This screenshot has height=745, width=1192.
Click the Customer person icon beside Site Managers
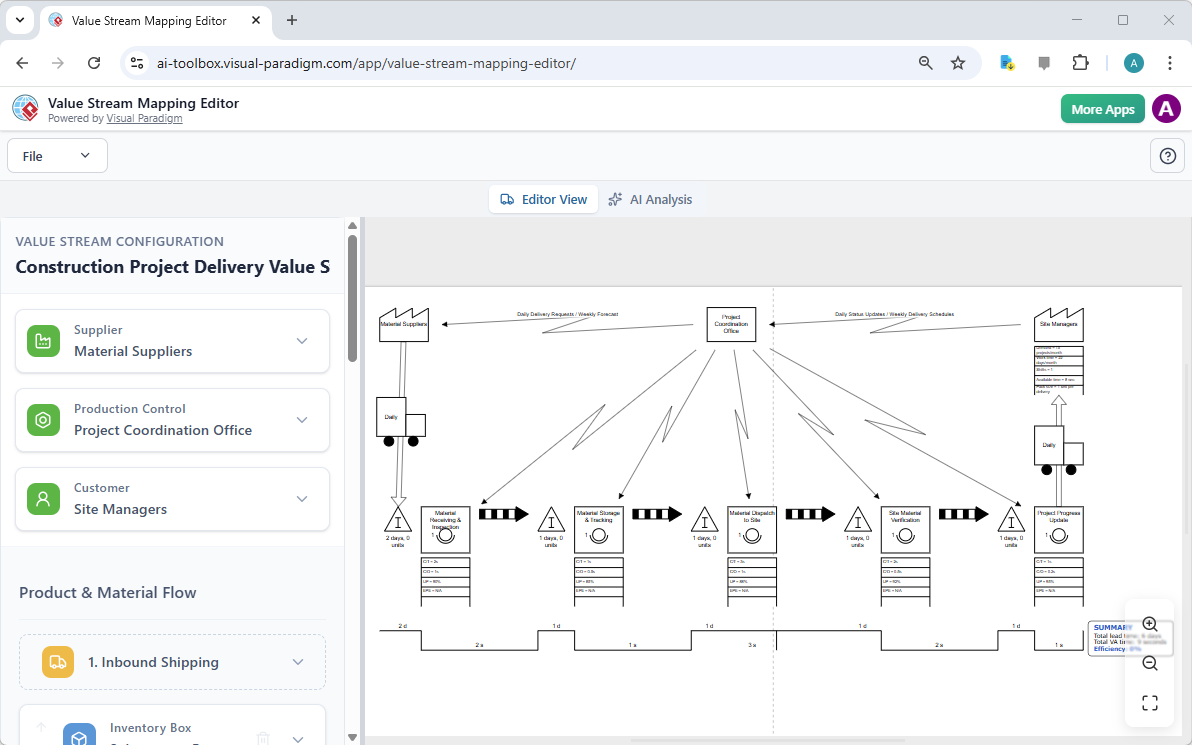point(43,498)
